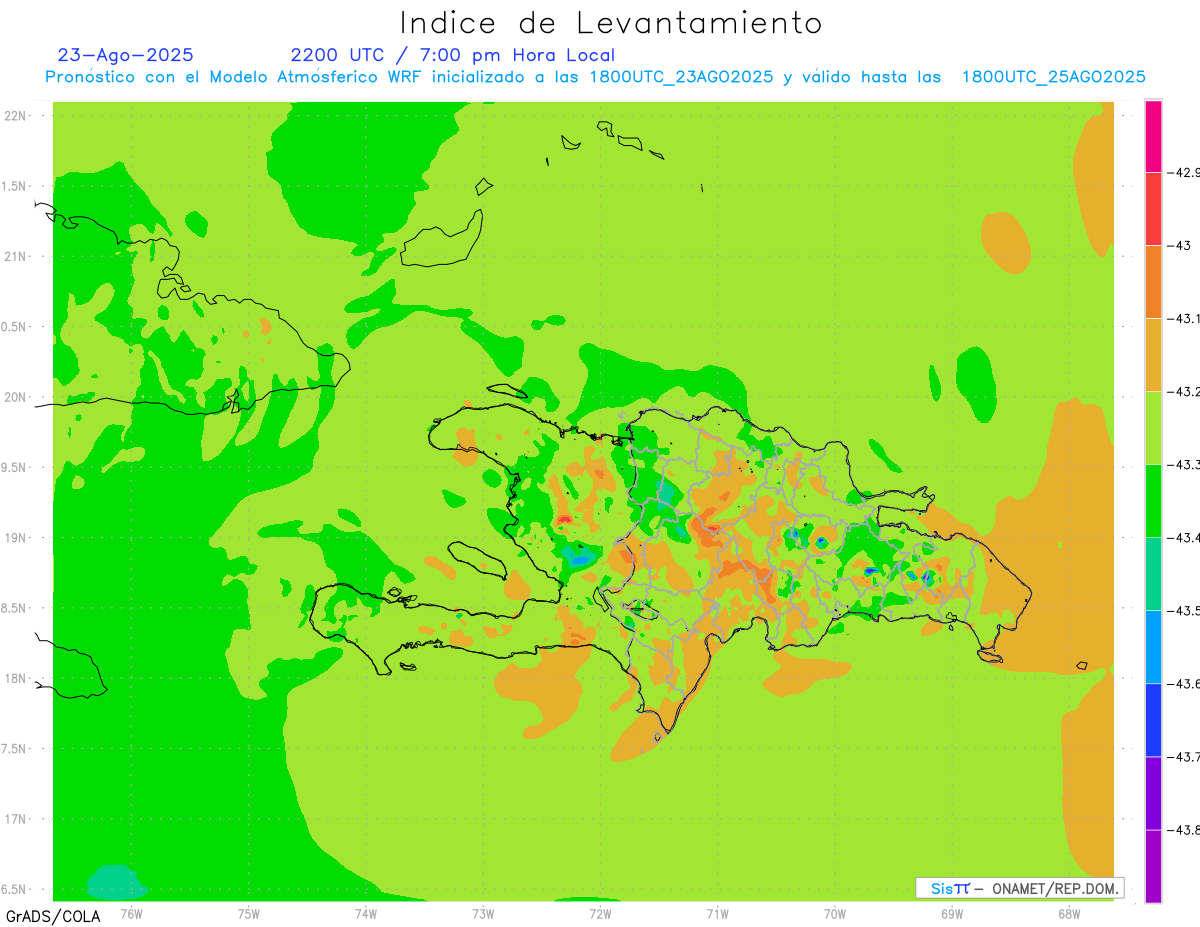Screen dimensions: 1200x927
Task: Click the latitude label "20N"
Action: (x=16, y=397)
